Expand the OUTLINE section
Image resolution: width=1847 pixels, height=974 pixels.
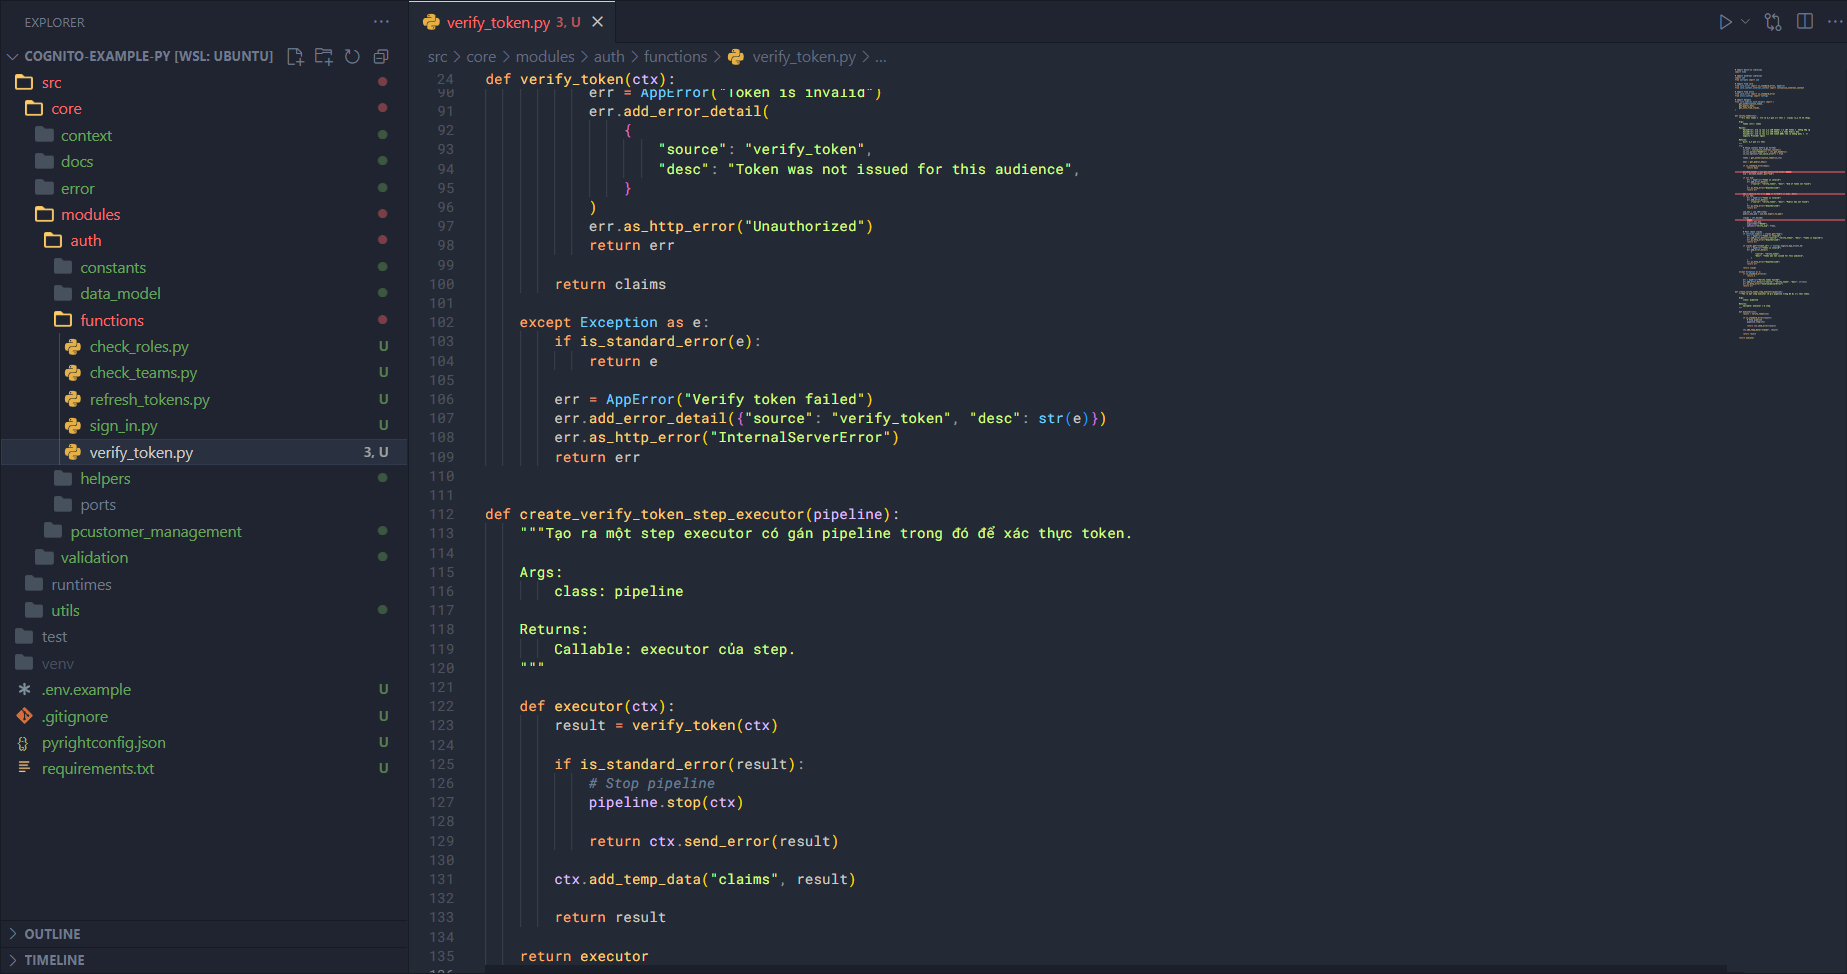[x=52, y=934]
